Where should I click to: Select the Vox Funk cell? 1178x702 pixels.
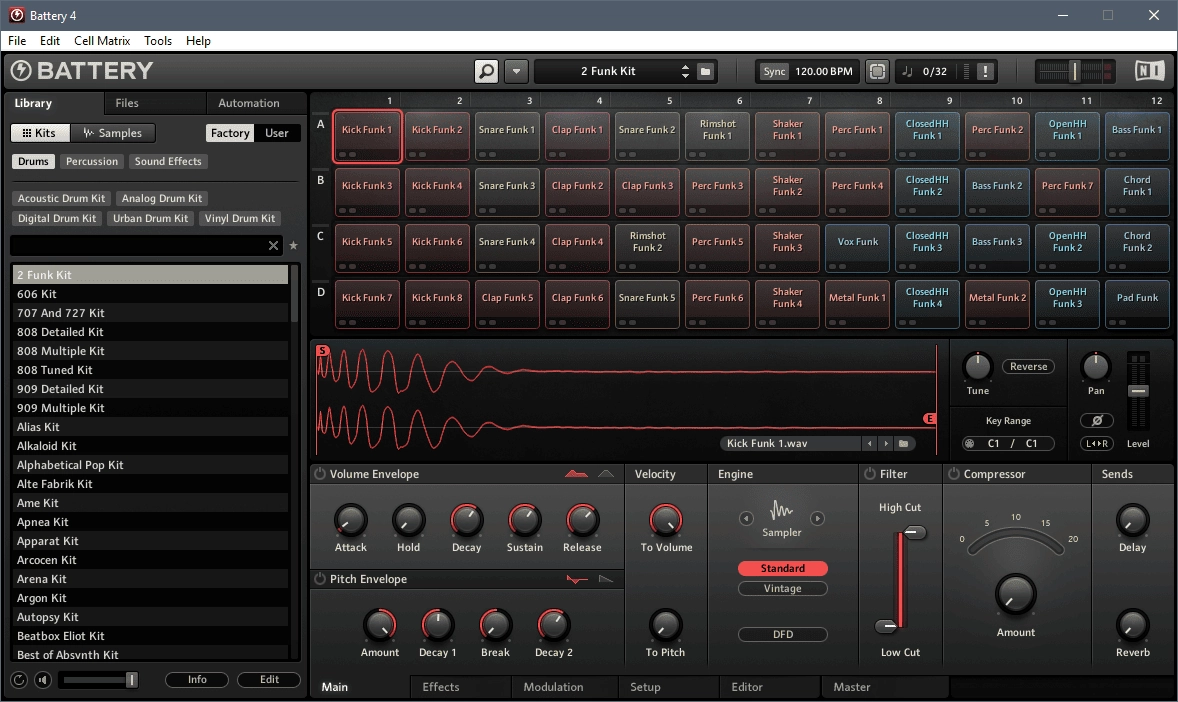pos(857,248)
